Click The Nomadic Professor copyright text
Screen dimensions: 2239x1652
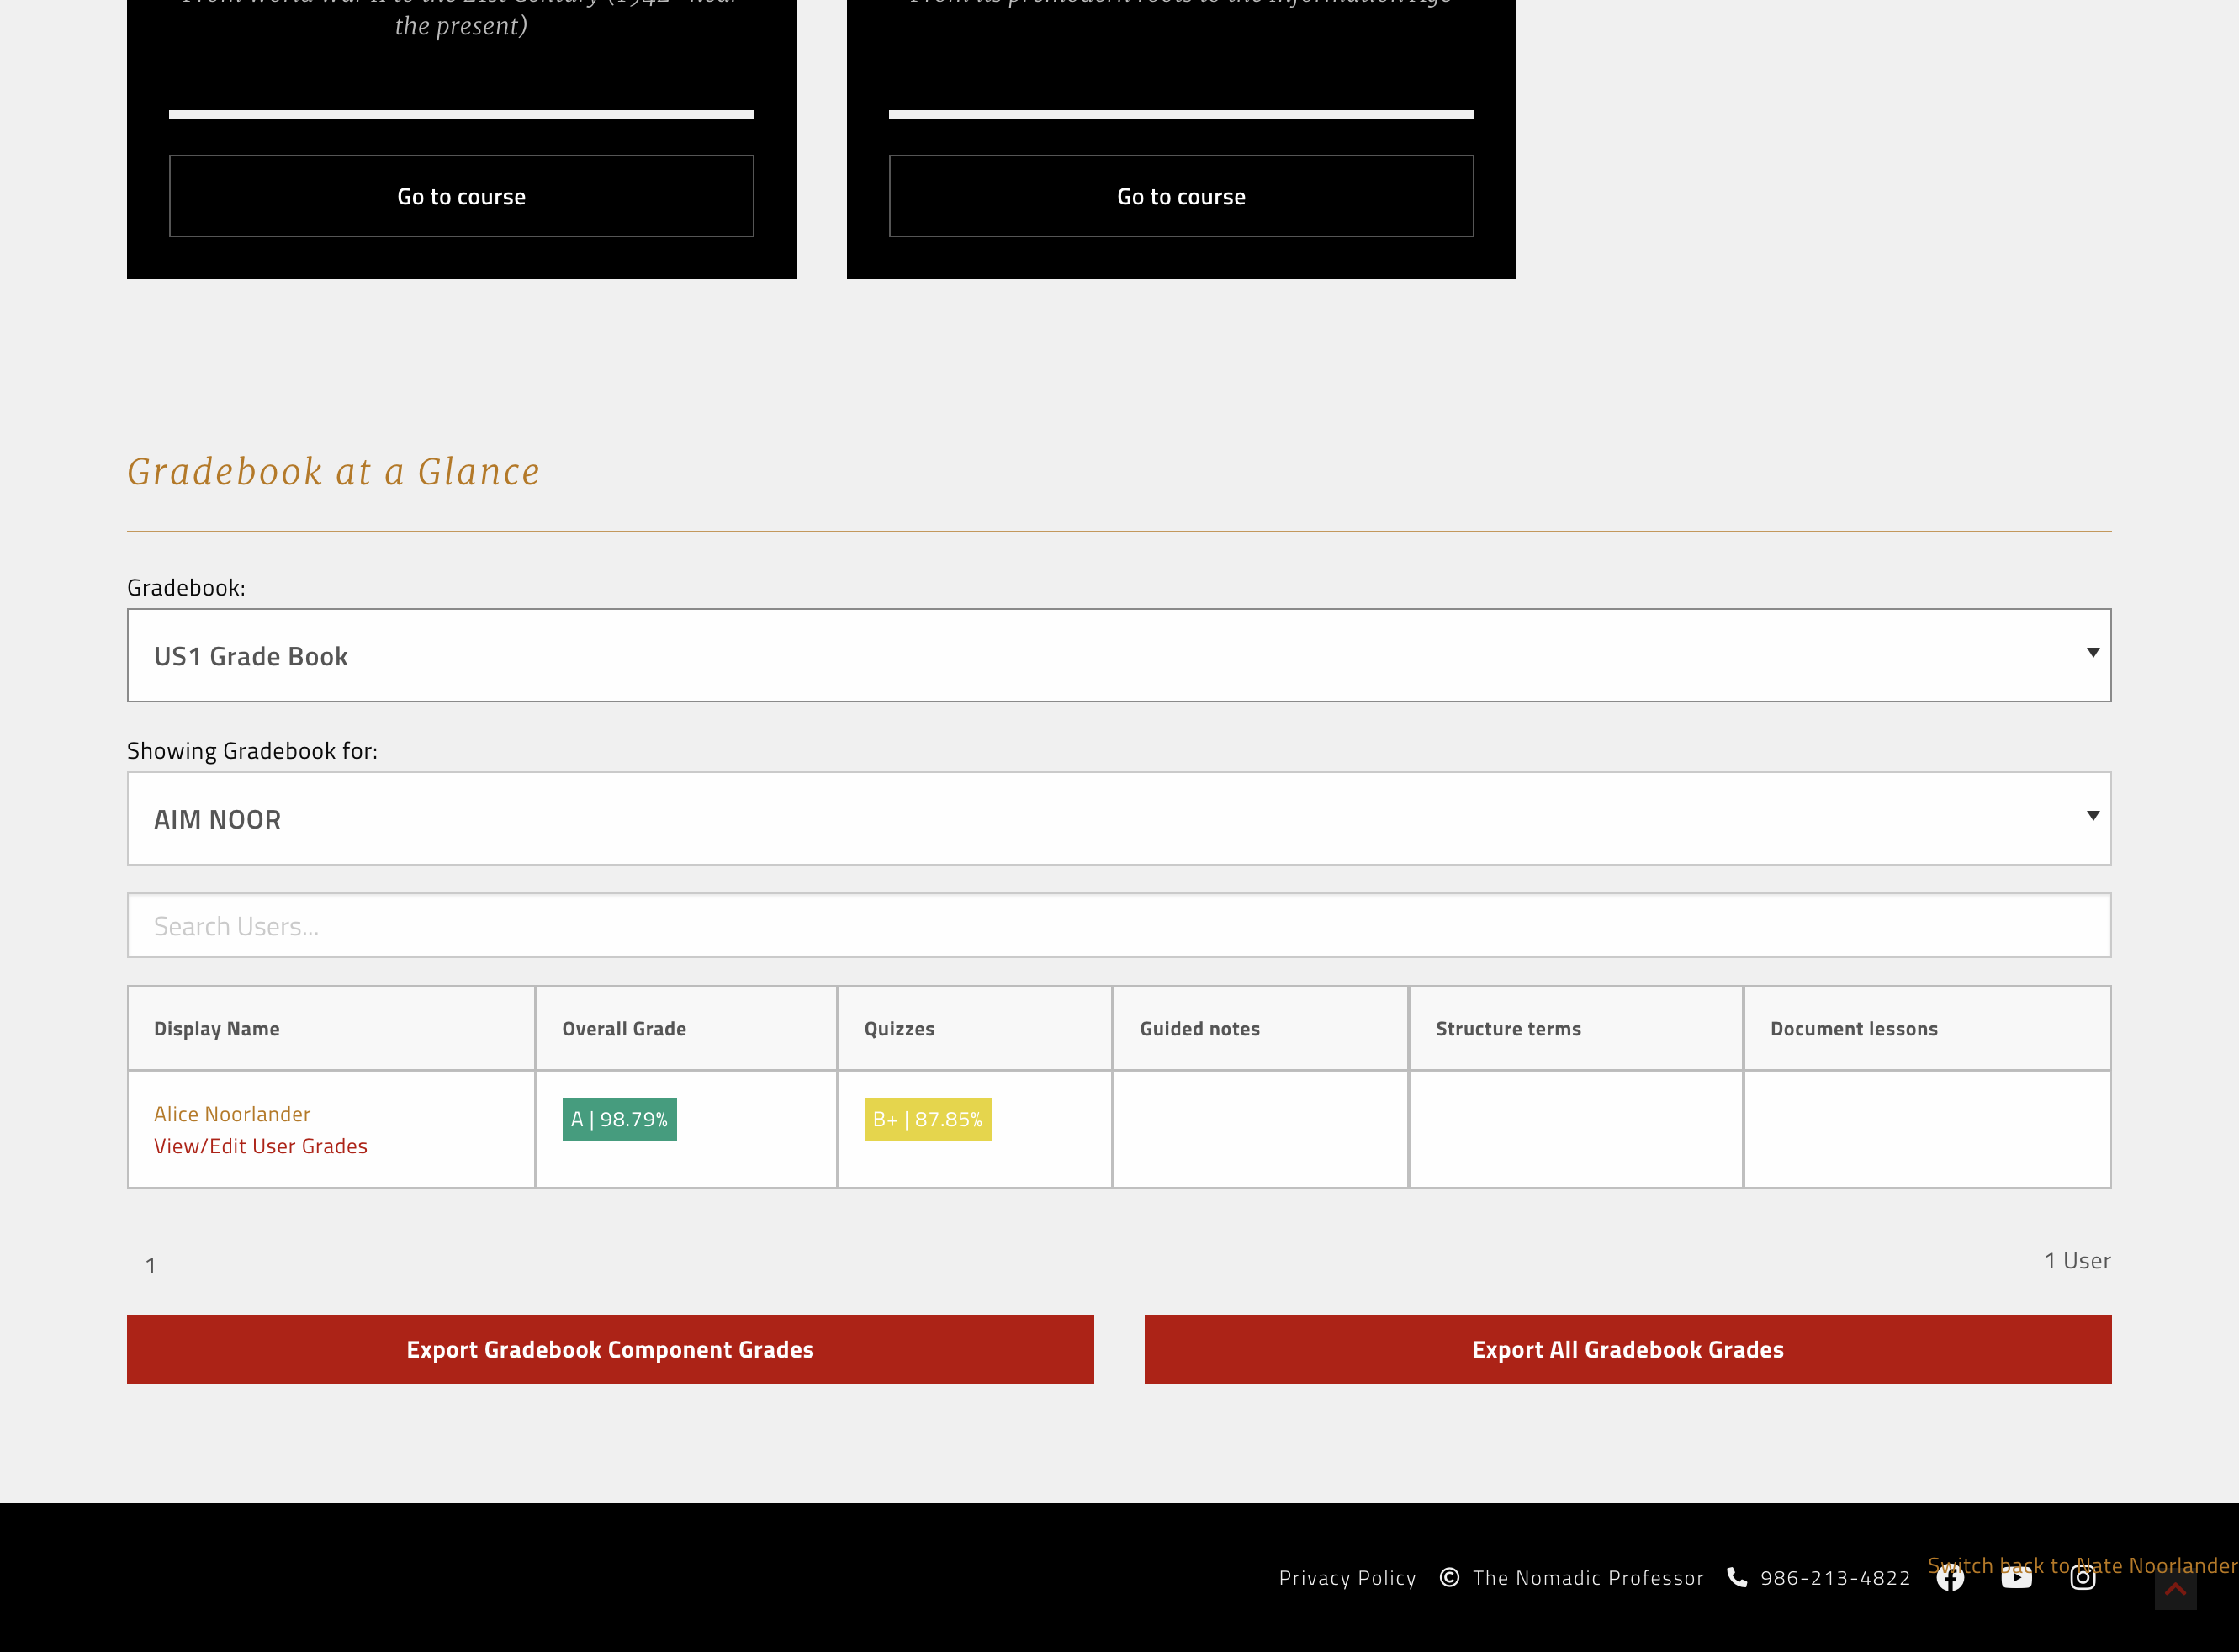click(1588, 1578)
